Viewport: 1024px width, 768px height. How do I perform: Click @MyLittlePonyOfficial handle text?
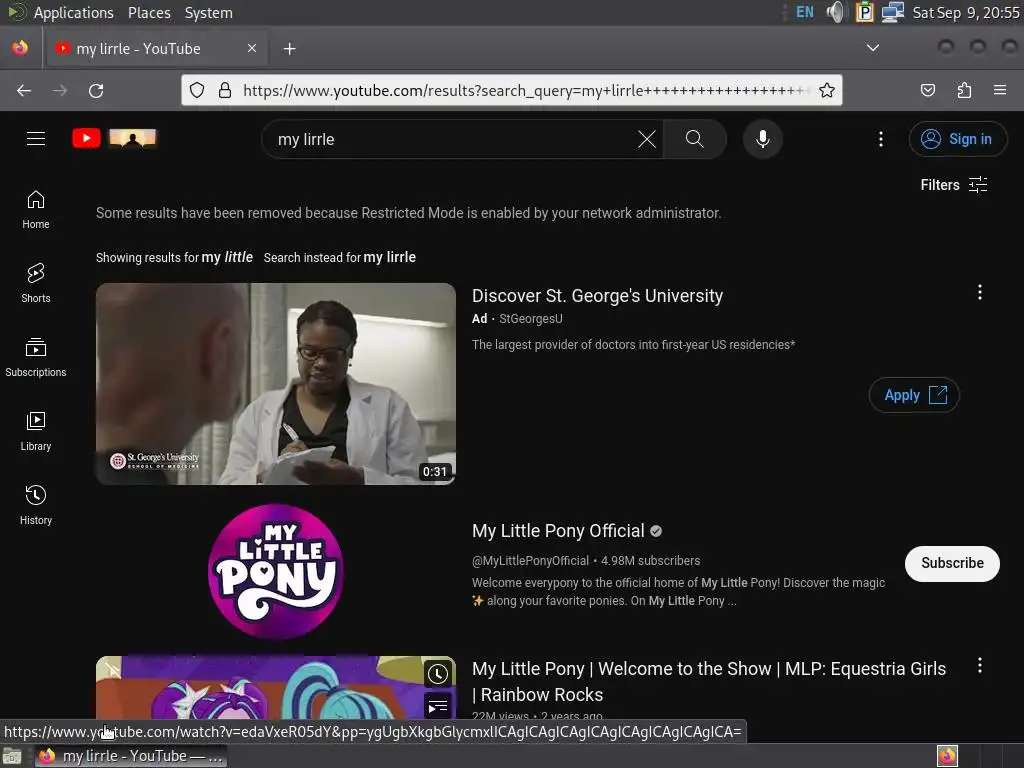pyautogui.click(x=530, y=560)
